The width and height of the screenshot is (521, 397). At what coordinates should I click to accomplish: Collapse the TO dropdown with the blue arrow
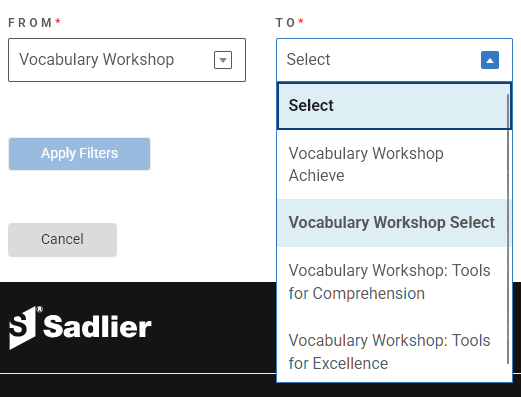tap(490, 60)
